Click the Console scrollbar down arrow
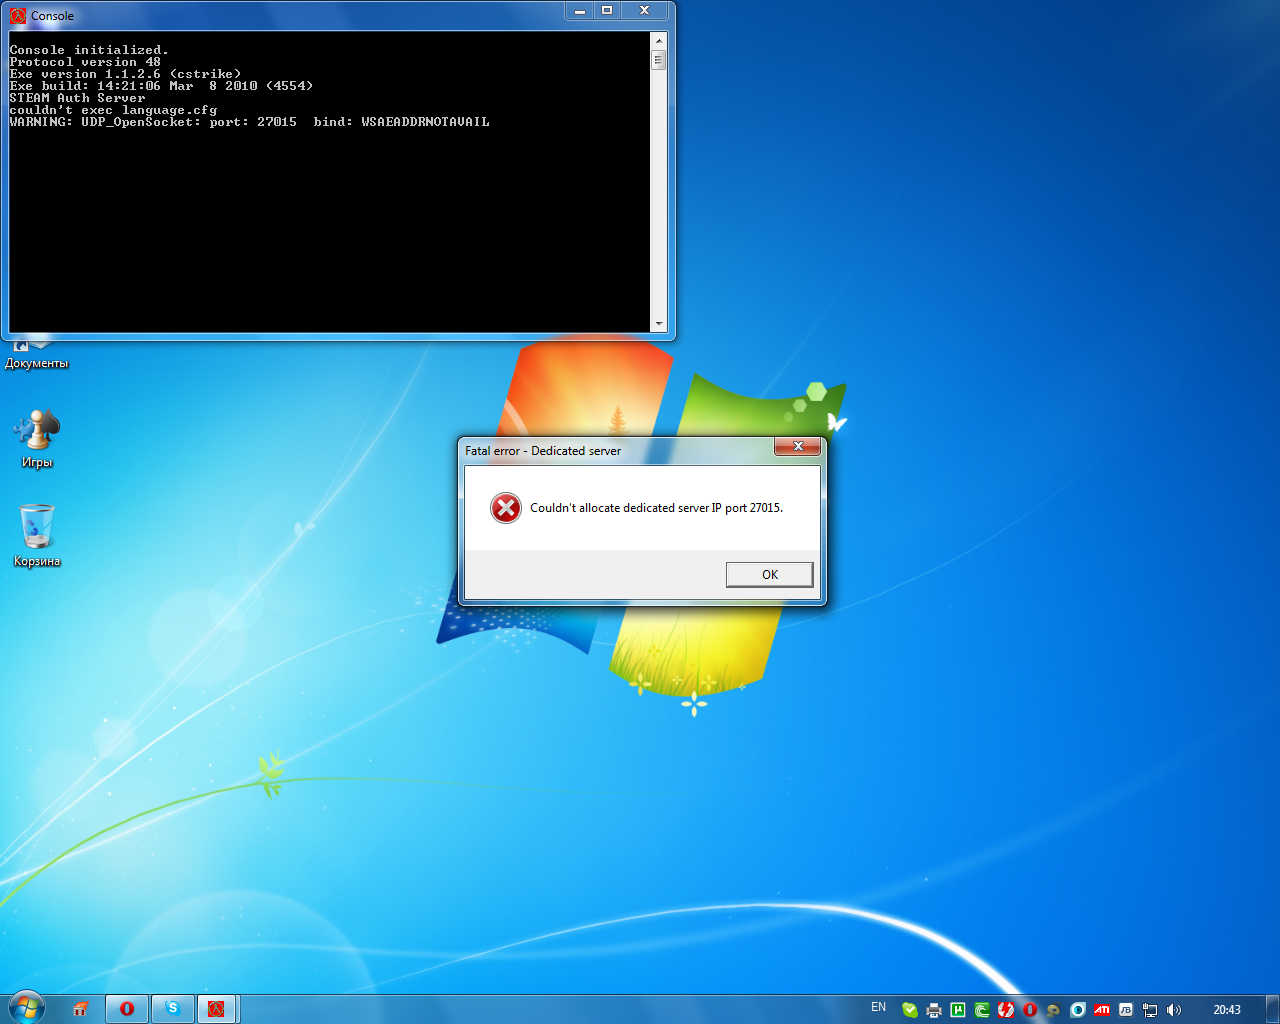 pos(658,324)
